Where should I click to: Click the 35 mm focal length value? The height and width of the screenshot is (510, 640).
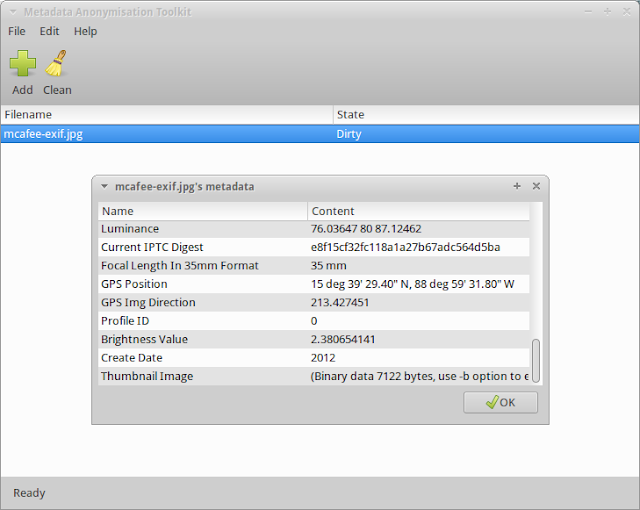(x=329, y=266)
